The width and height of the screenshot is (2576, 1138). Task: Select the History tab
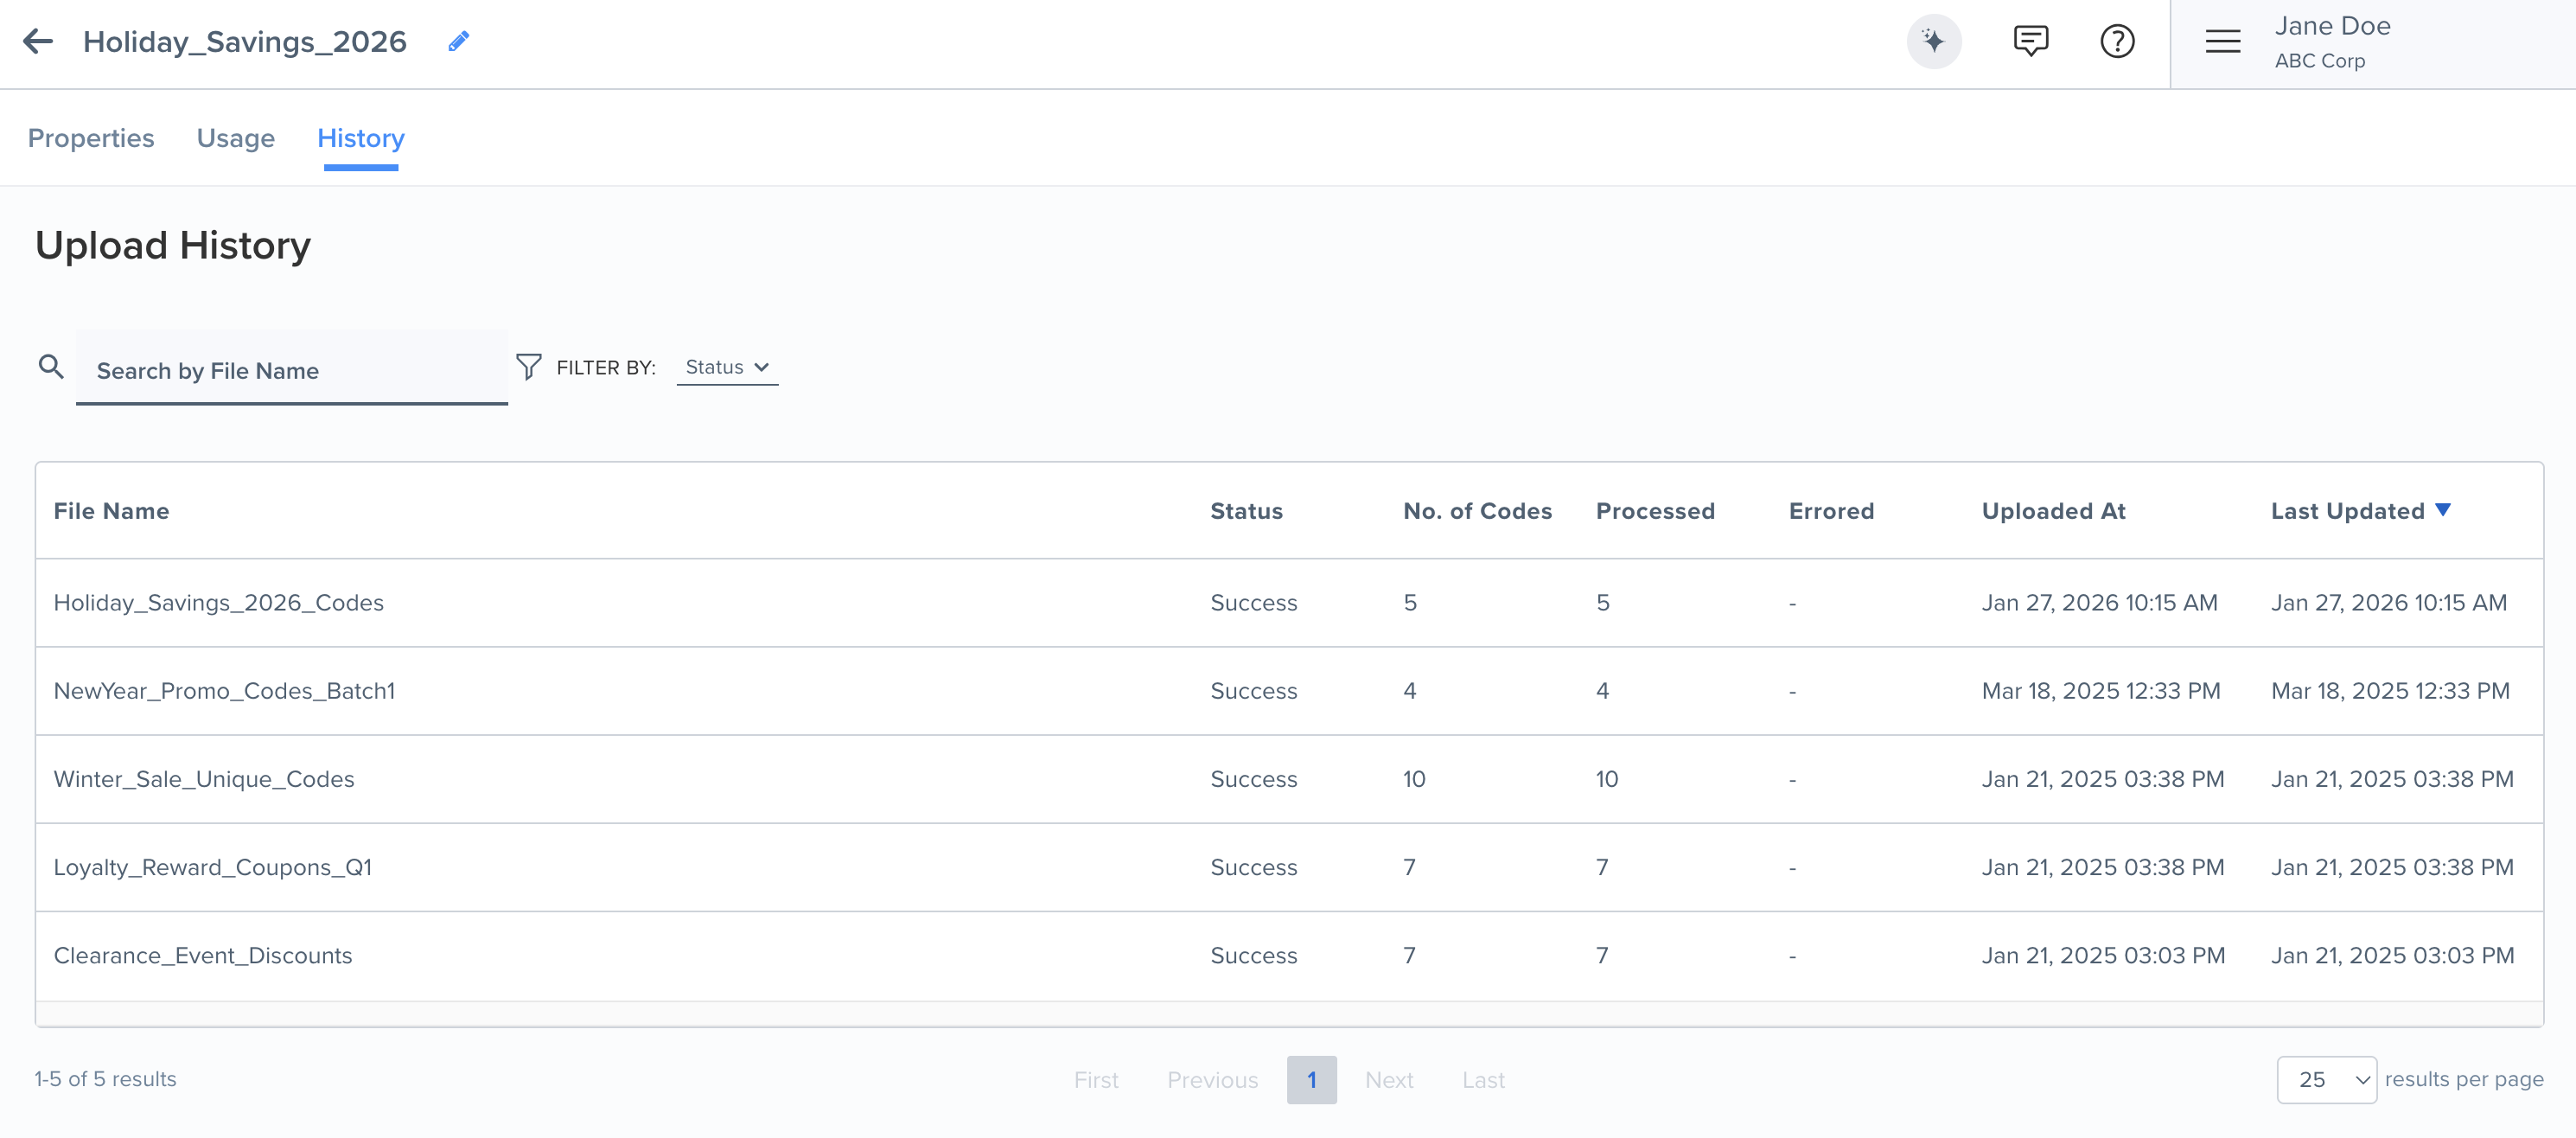360,138
